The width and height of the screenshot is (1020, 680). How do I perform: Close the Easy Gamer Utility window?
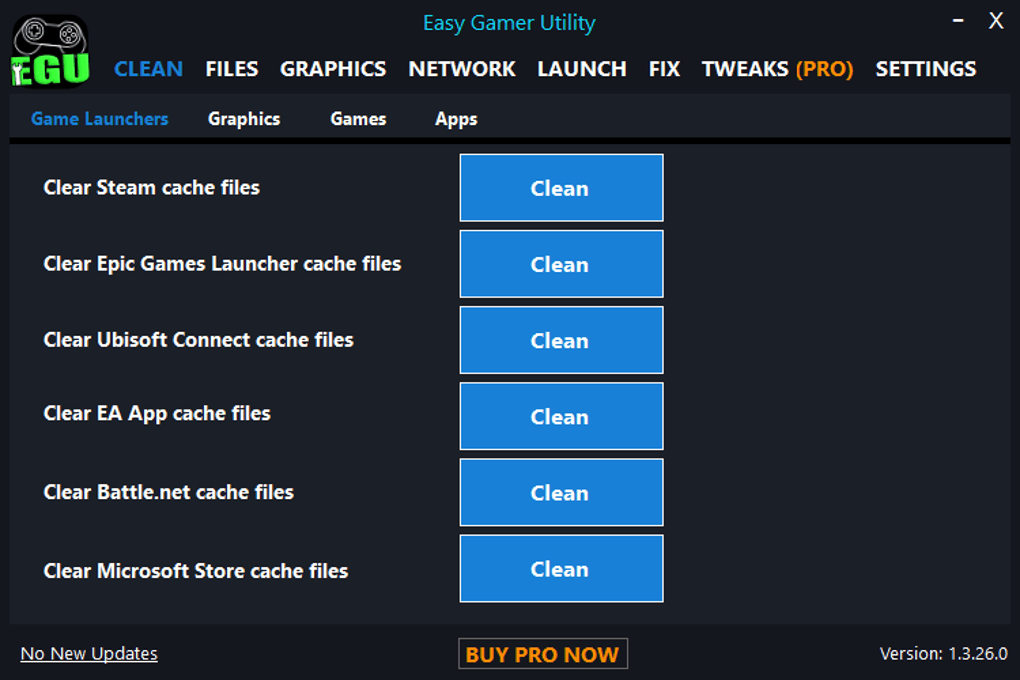click(996, 21)
